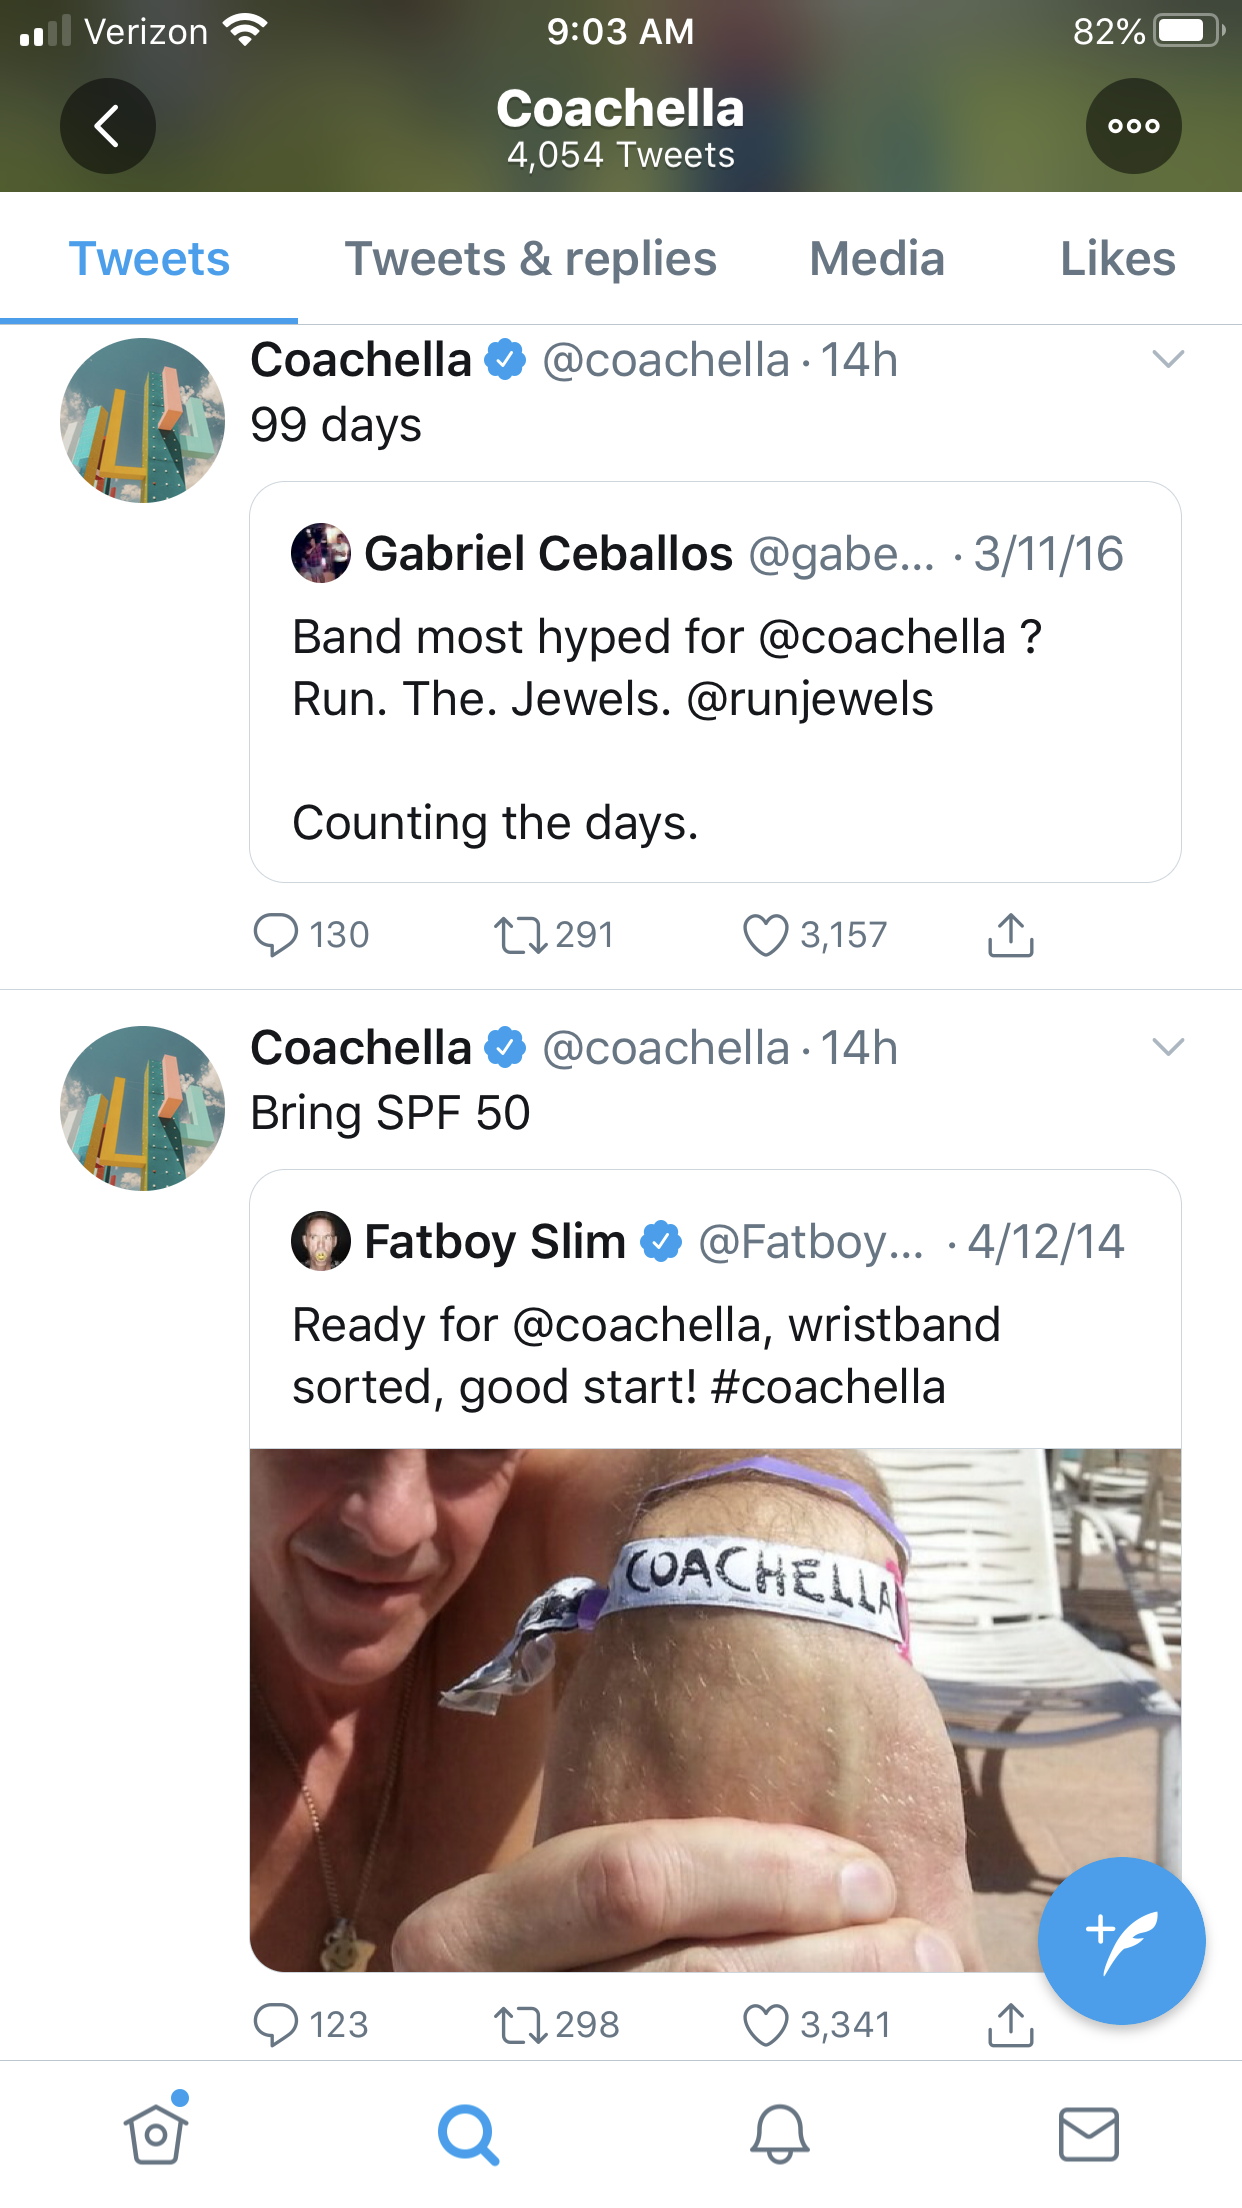Screen dimensions: 1242x2208
Task: Share the "99 days" tweet
Action: (1010, 936)
